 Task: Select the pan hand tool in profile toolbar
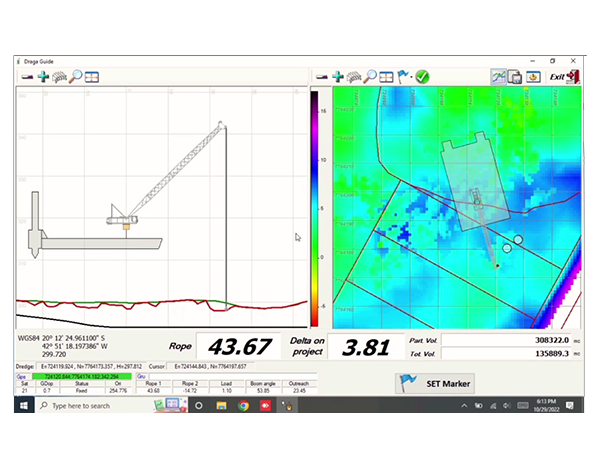click(59, 77)
